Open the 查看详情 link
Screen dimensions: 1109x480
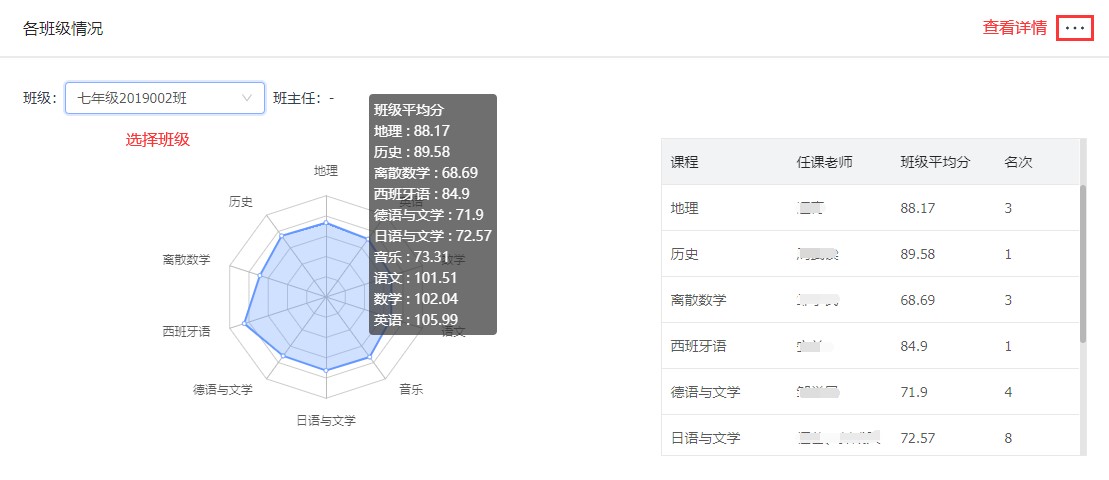(x=1014, y=28)
